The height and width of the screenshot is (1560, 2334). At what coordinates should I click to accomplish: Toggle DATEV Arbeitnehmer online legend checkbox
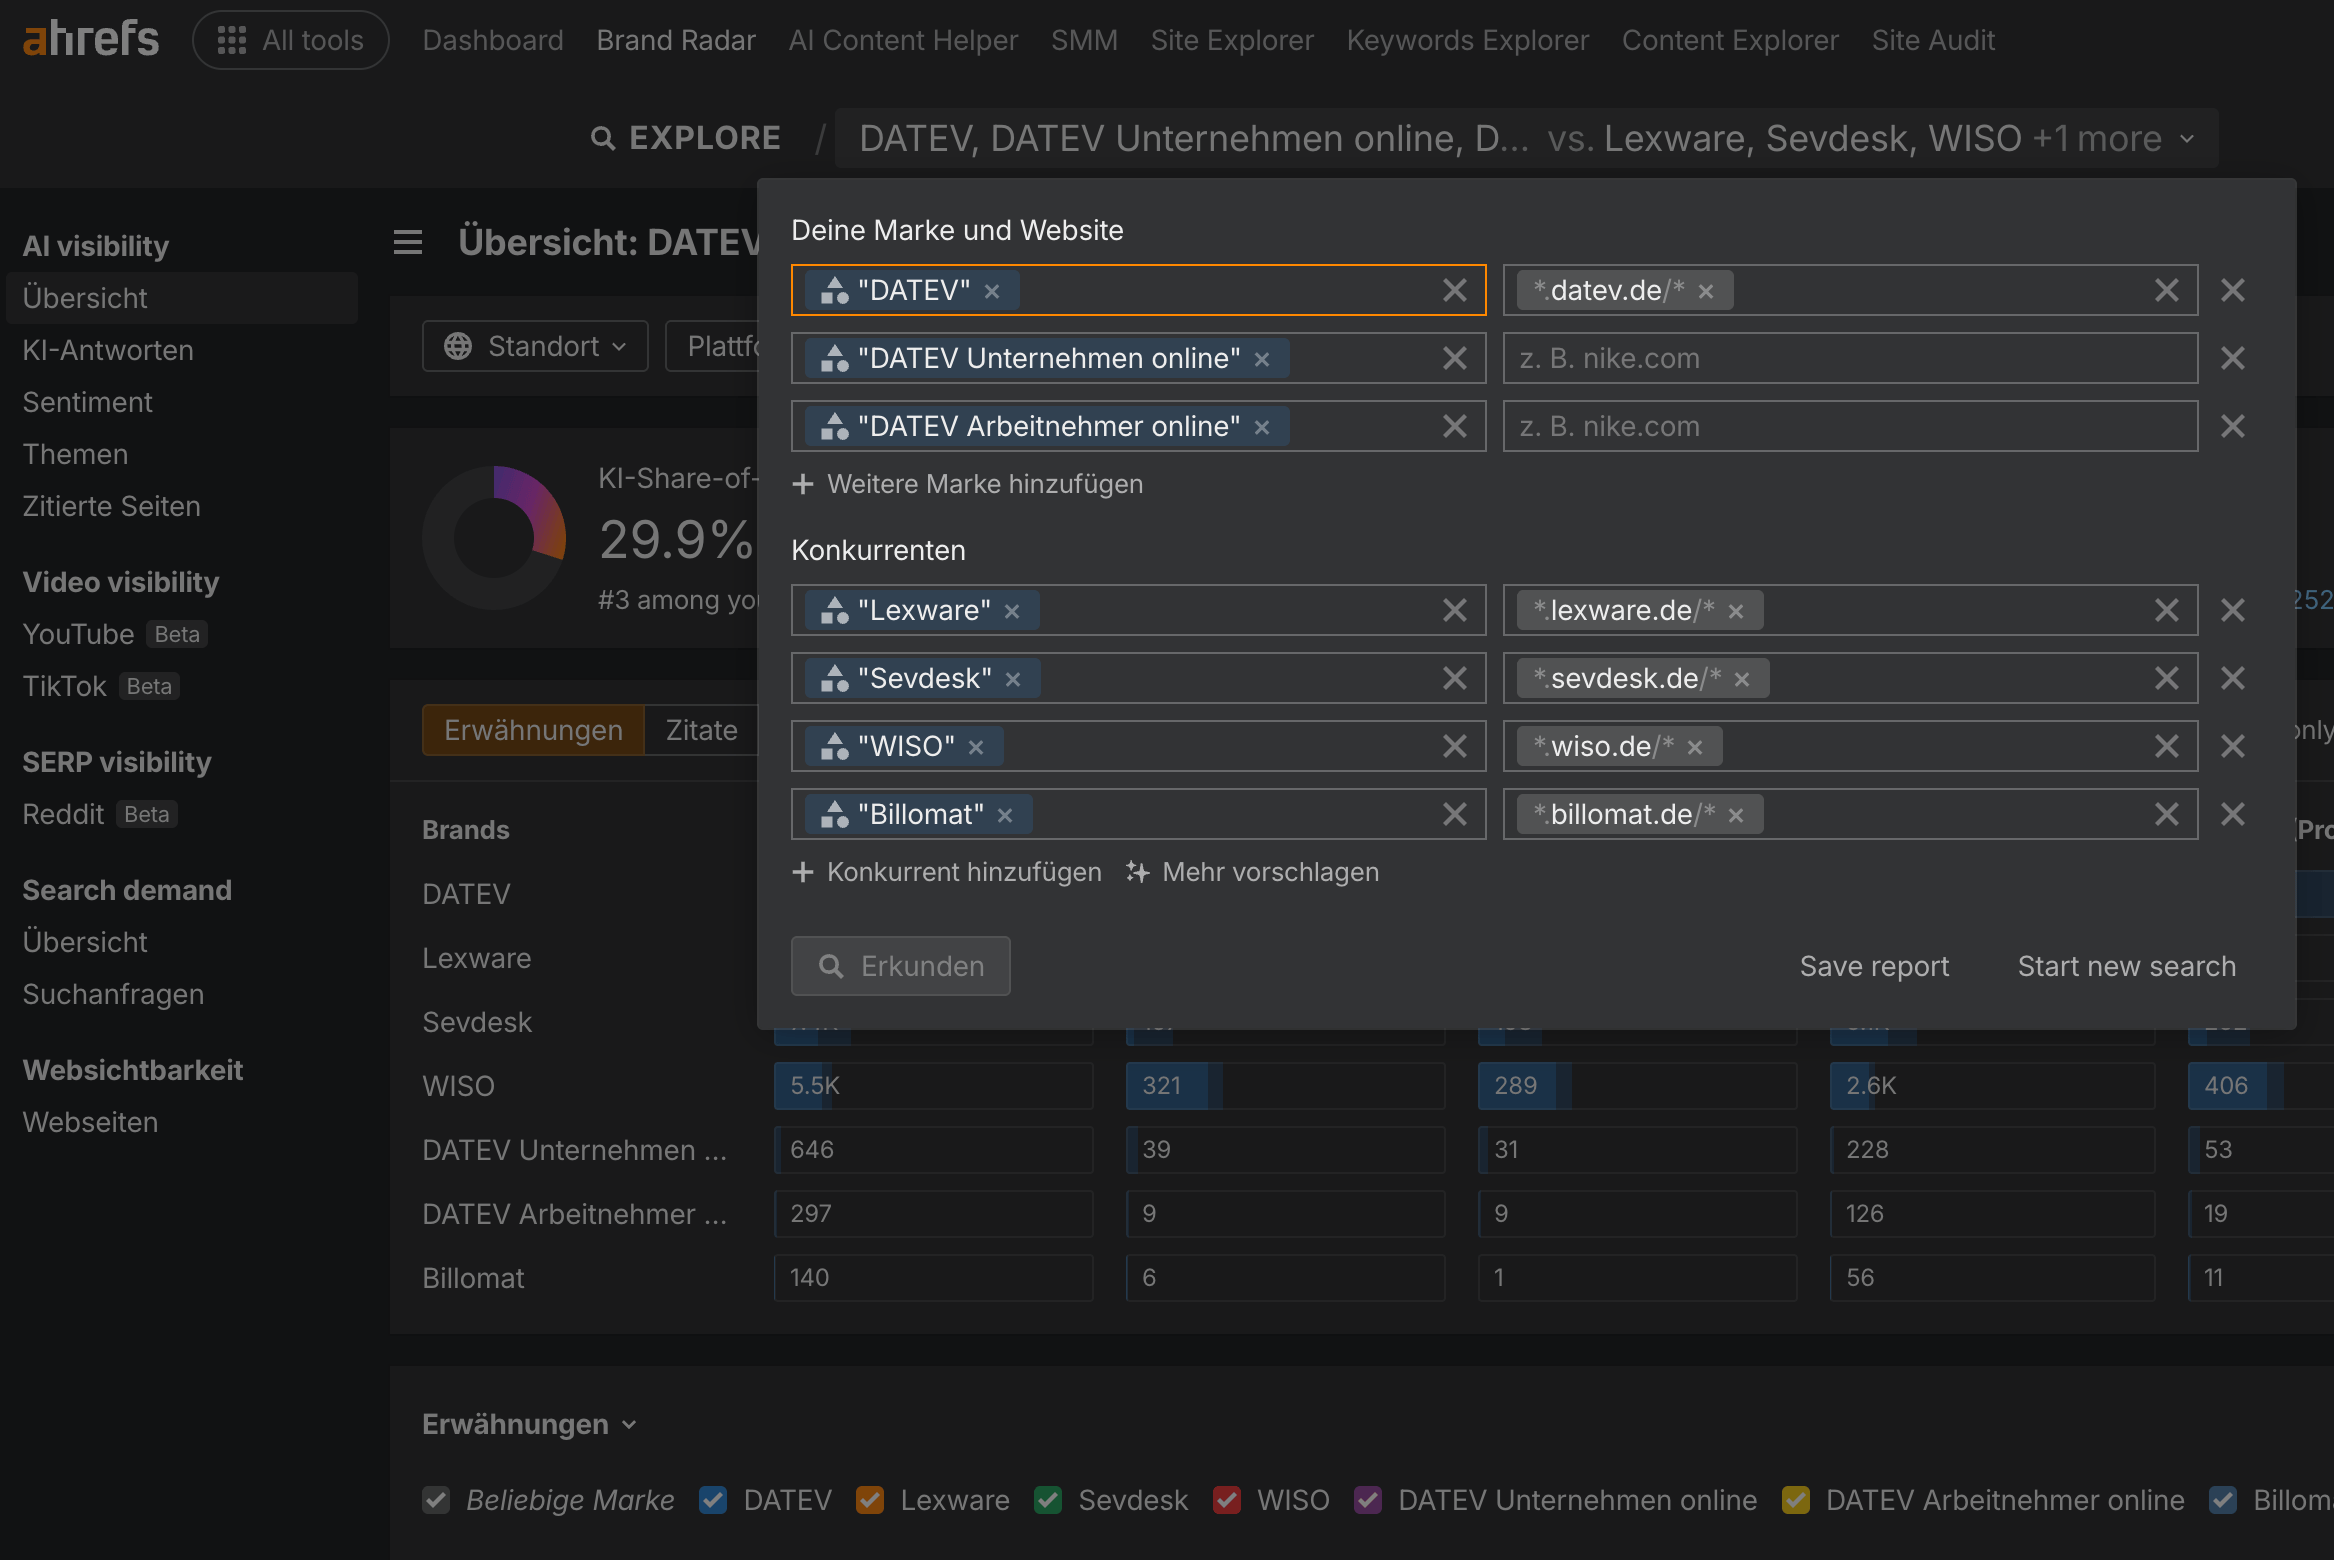coord(1796,1500)
